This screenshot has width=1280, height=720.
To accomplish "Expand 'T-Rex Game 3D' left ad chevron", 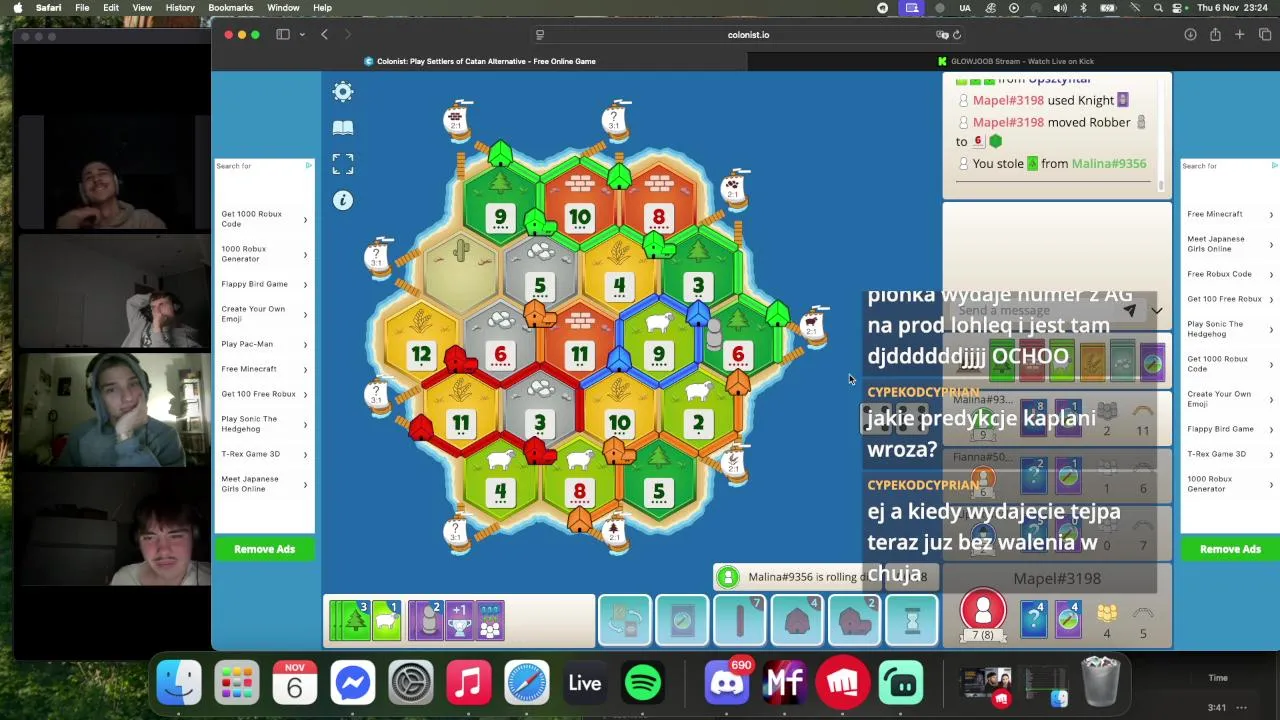I will [305, 454].
